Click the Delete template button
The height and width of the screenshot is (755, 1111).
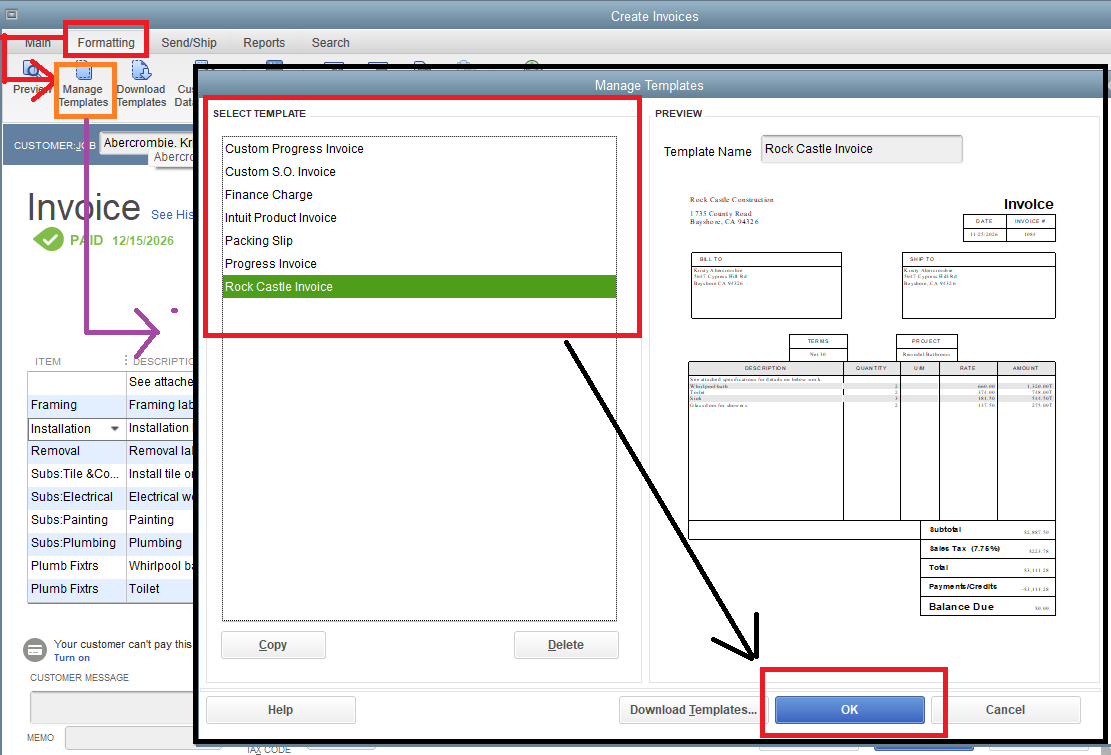(566, 645)
